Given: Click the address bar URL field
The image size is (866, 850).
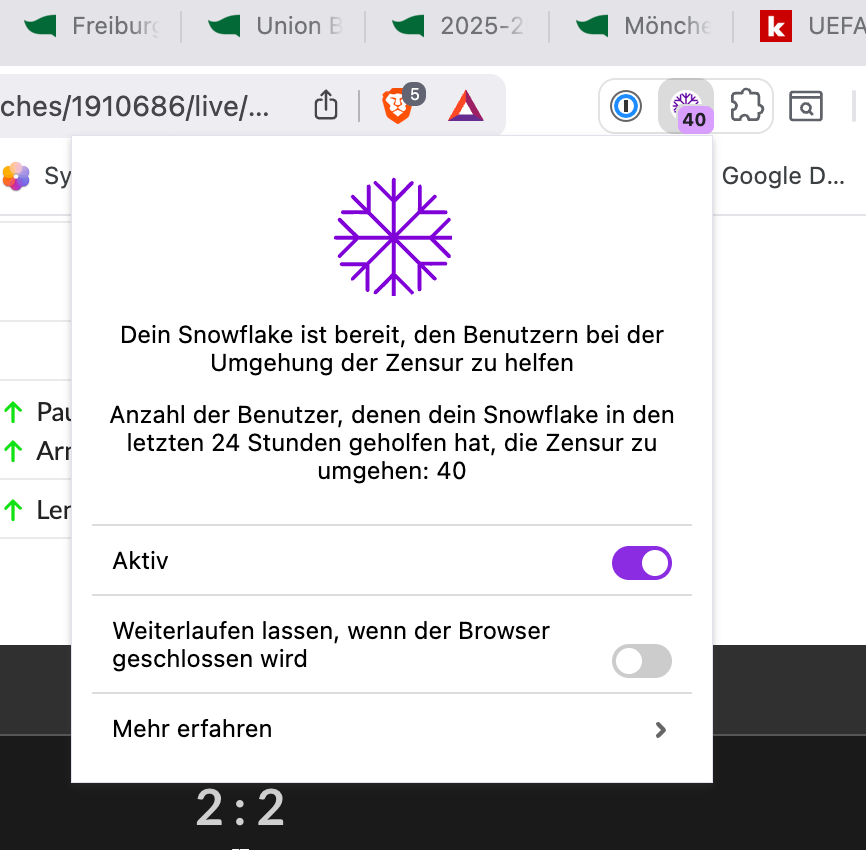Looking at the screenshot, I should click(140, 106).
